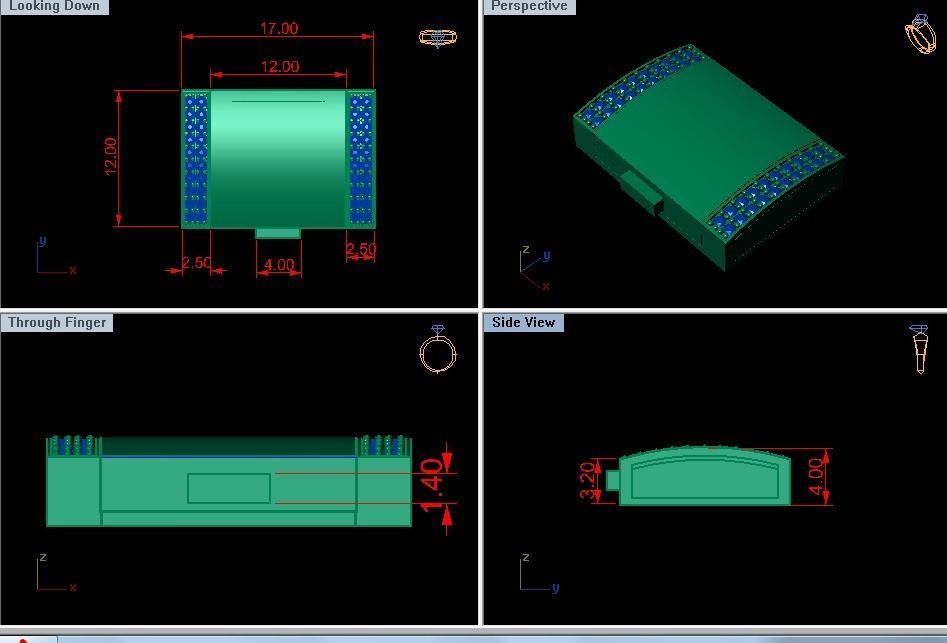The height and width of the screenshot is (643, 947).
Task: Click the xyz axes icon in Perspective viewport
Action: [x=535, y=267]
